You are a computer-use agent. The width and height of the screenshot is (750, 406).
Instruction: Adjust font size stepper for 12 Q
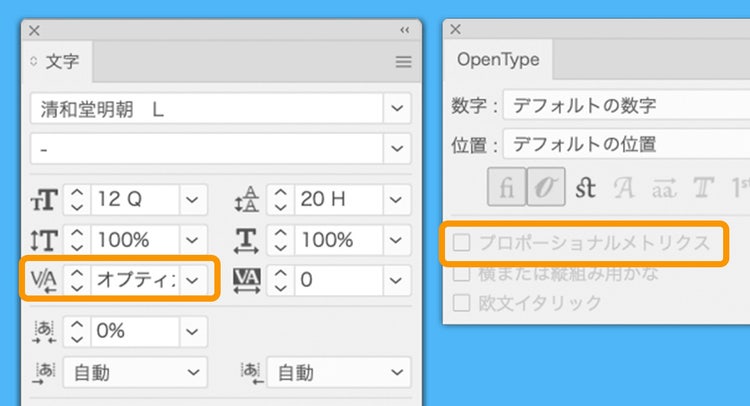point(77,199)
